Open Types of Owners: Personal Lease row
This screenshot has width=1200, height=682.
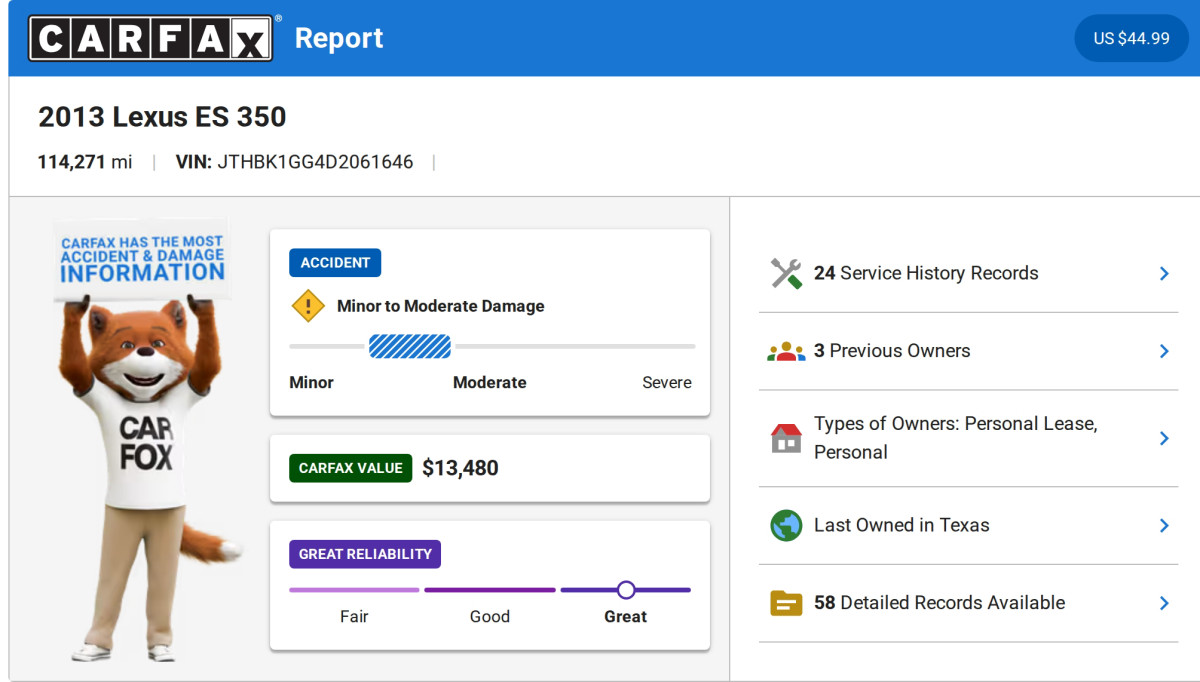[x=968, y=438]
